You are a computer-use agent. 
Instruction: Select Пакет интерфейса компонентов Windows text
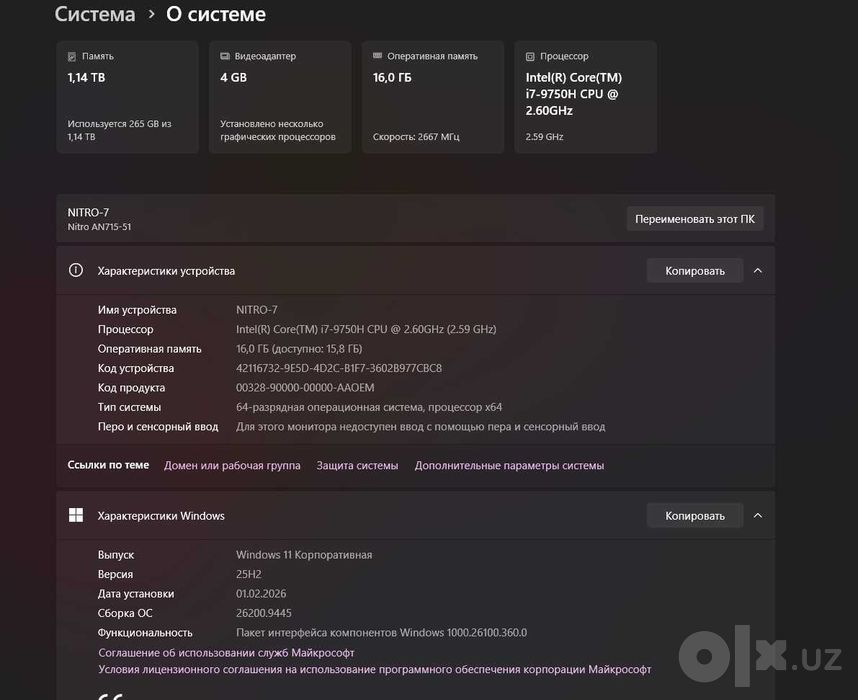pyautogui.click(x=381, y=633)
